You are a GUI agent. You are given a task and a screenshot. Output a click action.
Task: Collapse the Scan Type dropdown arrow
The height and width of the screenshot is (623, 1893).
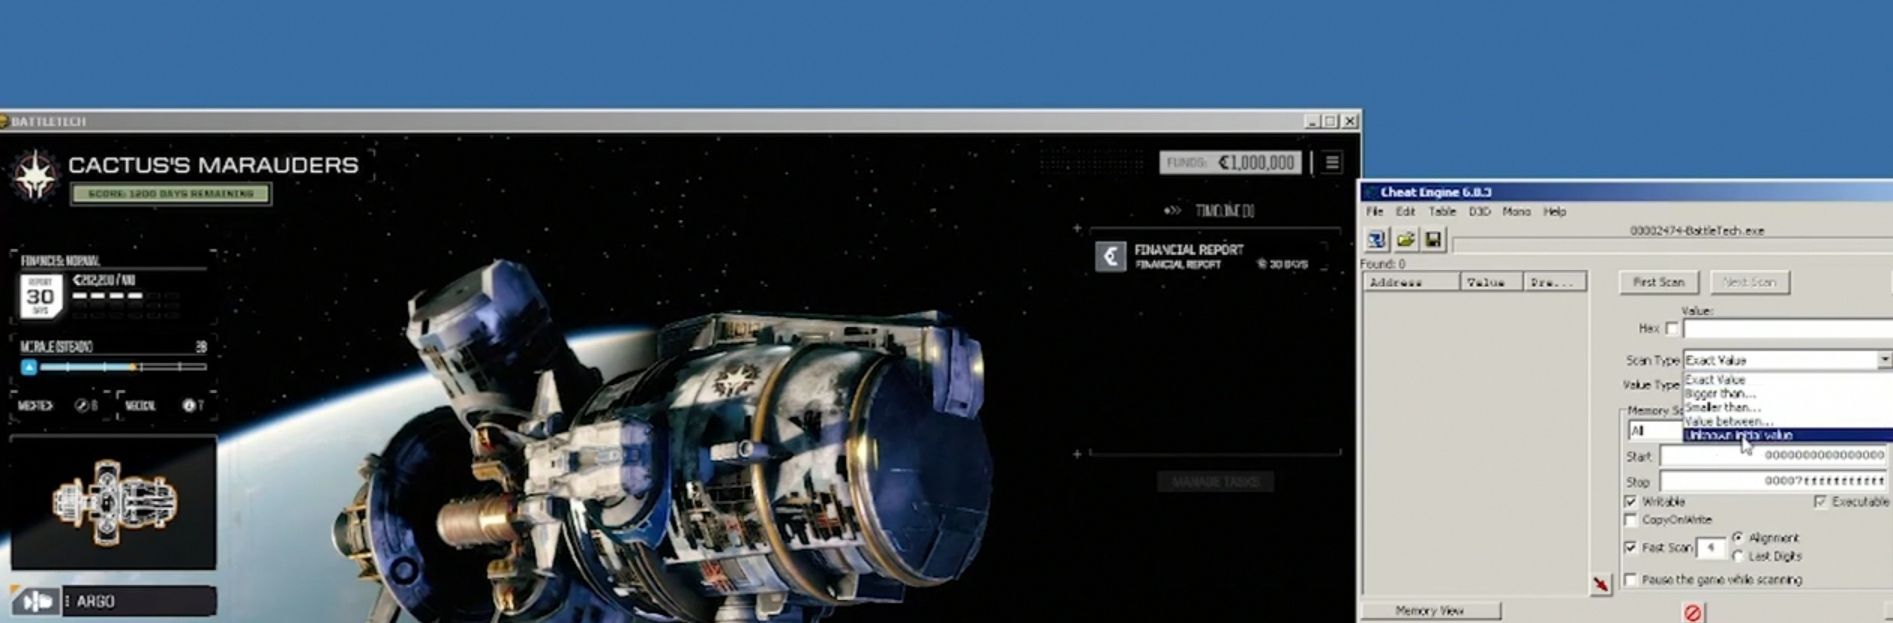pos(1884,359)
